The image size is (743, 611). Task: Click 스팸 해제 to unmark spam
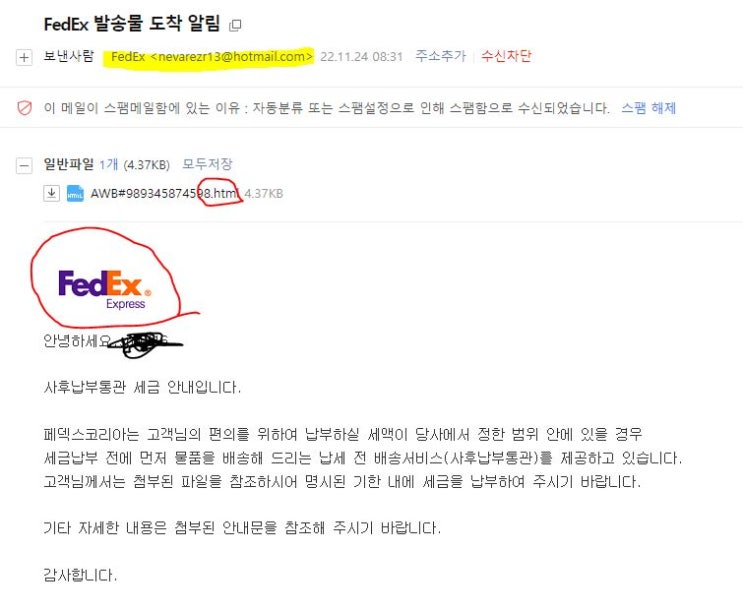(648, 108)
